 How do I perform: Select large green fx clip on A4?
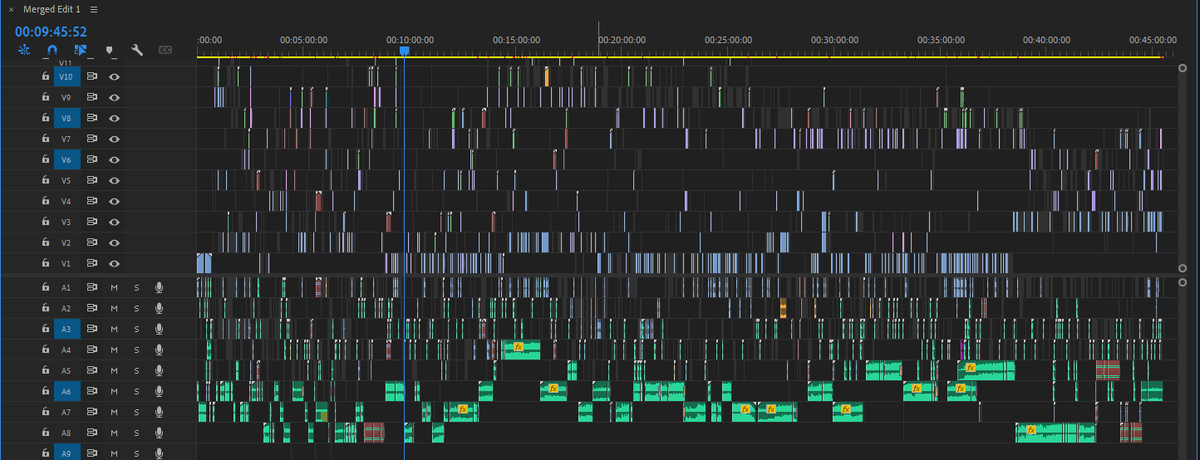[x=521, y=350]
